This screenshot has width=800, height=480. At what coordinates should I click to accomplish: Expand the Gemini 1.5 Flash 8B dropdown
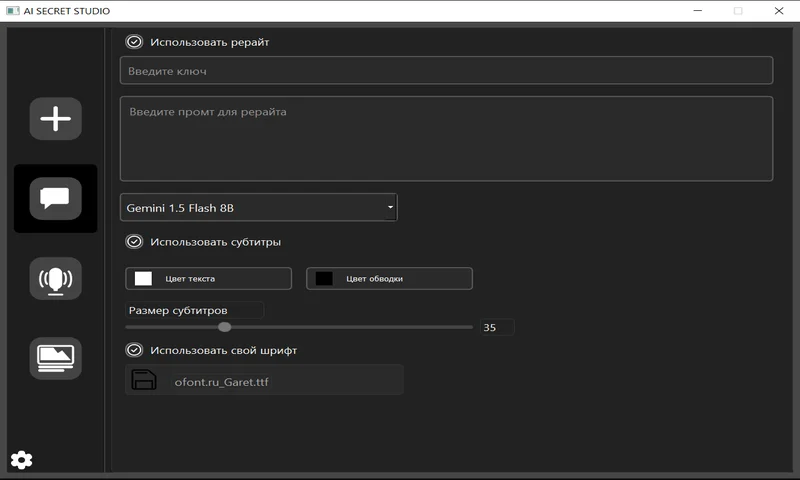coord(259,208)
